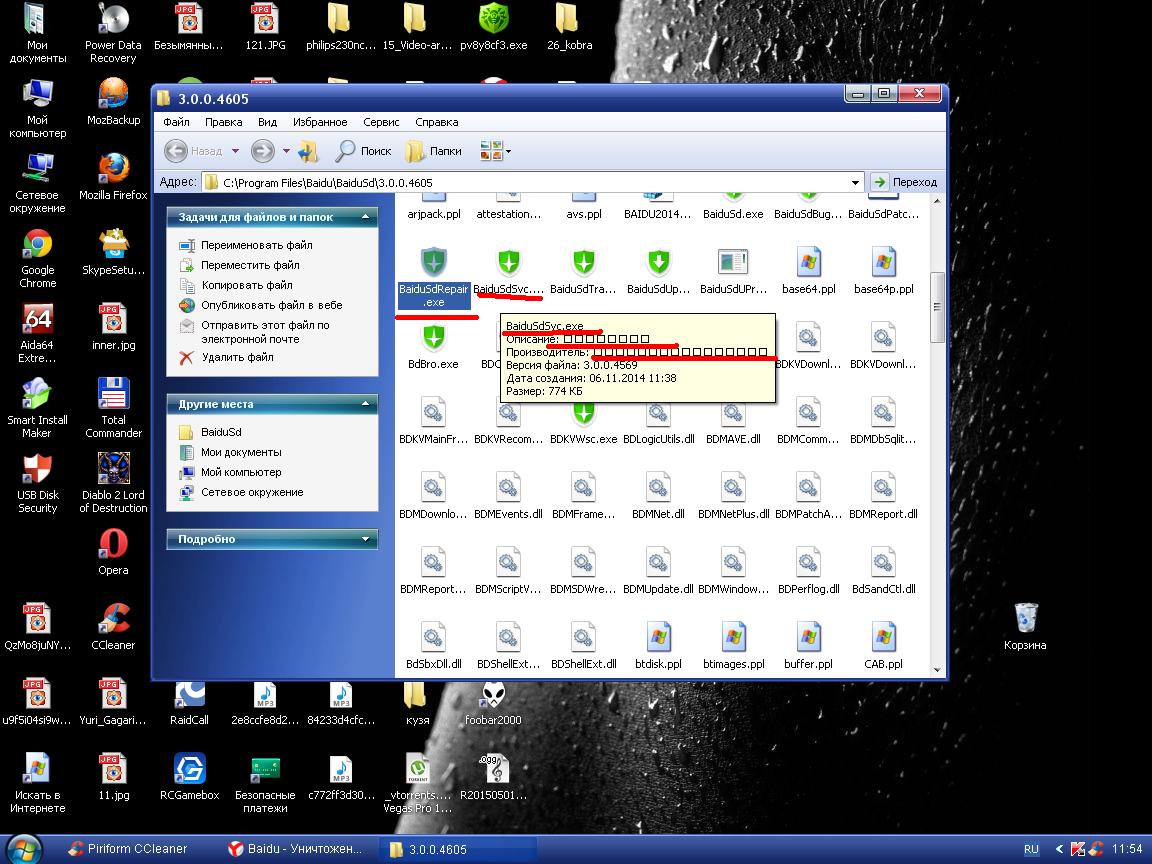Switch to Piriform CCleaner taskbar button
This screenshot has height=864, width=1152.
coord(127,849)
